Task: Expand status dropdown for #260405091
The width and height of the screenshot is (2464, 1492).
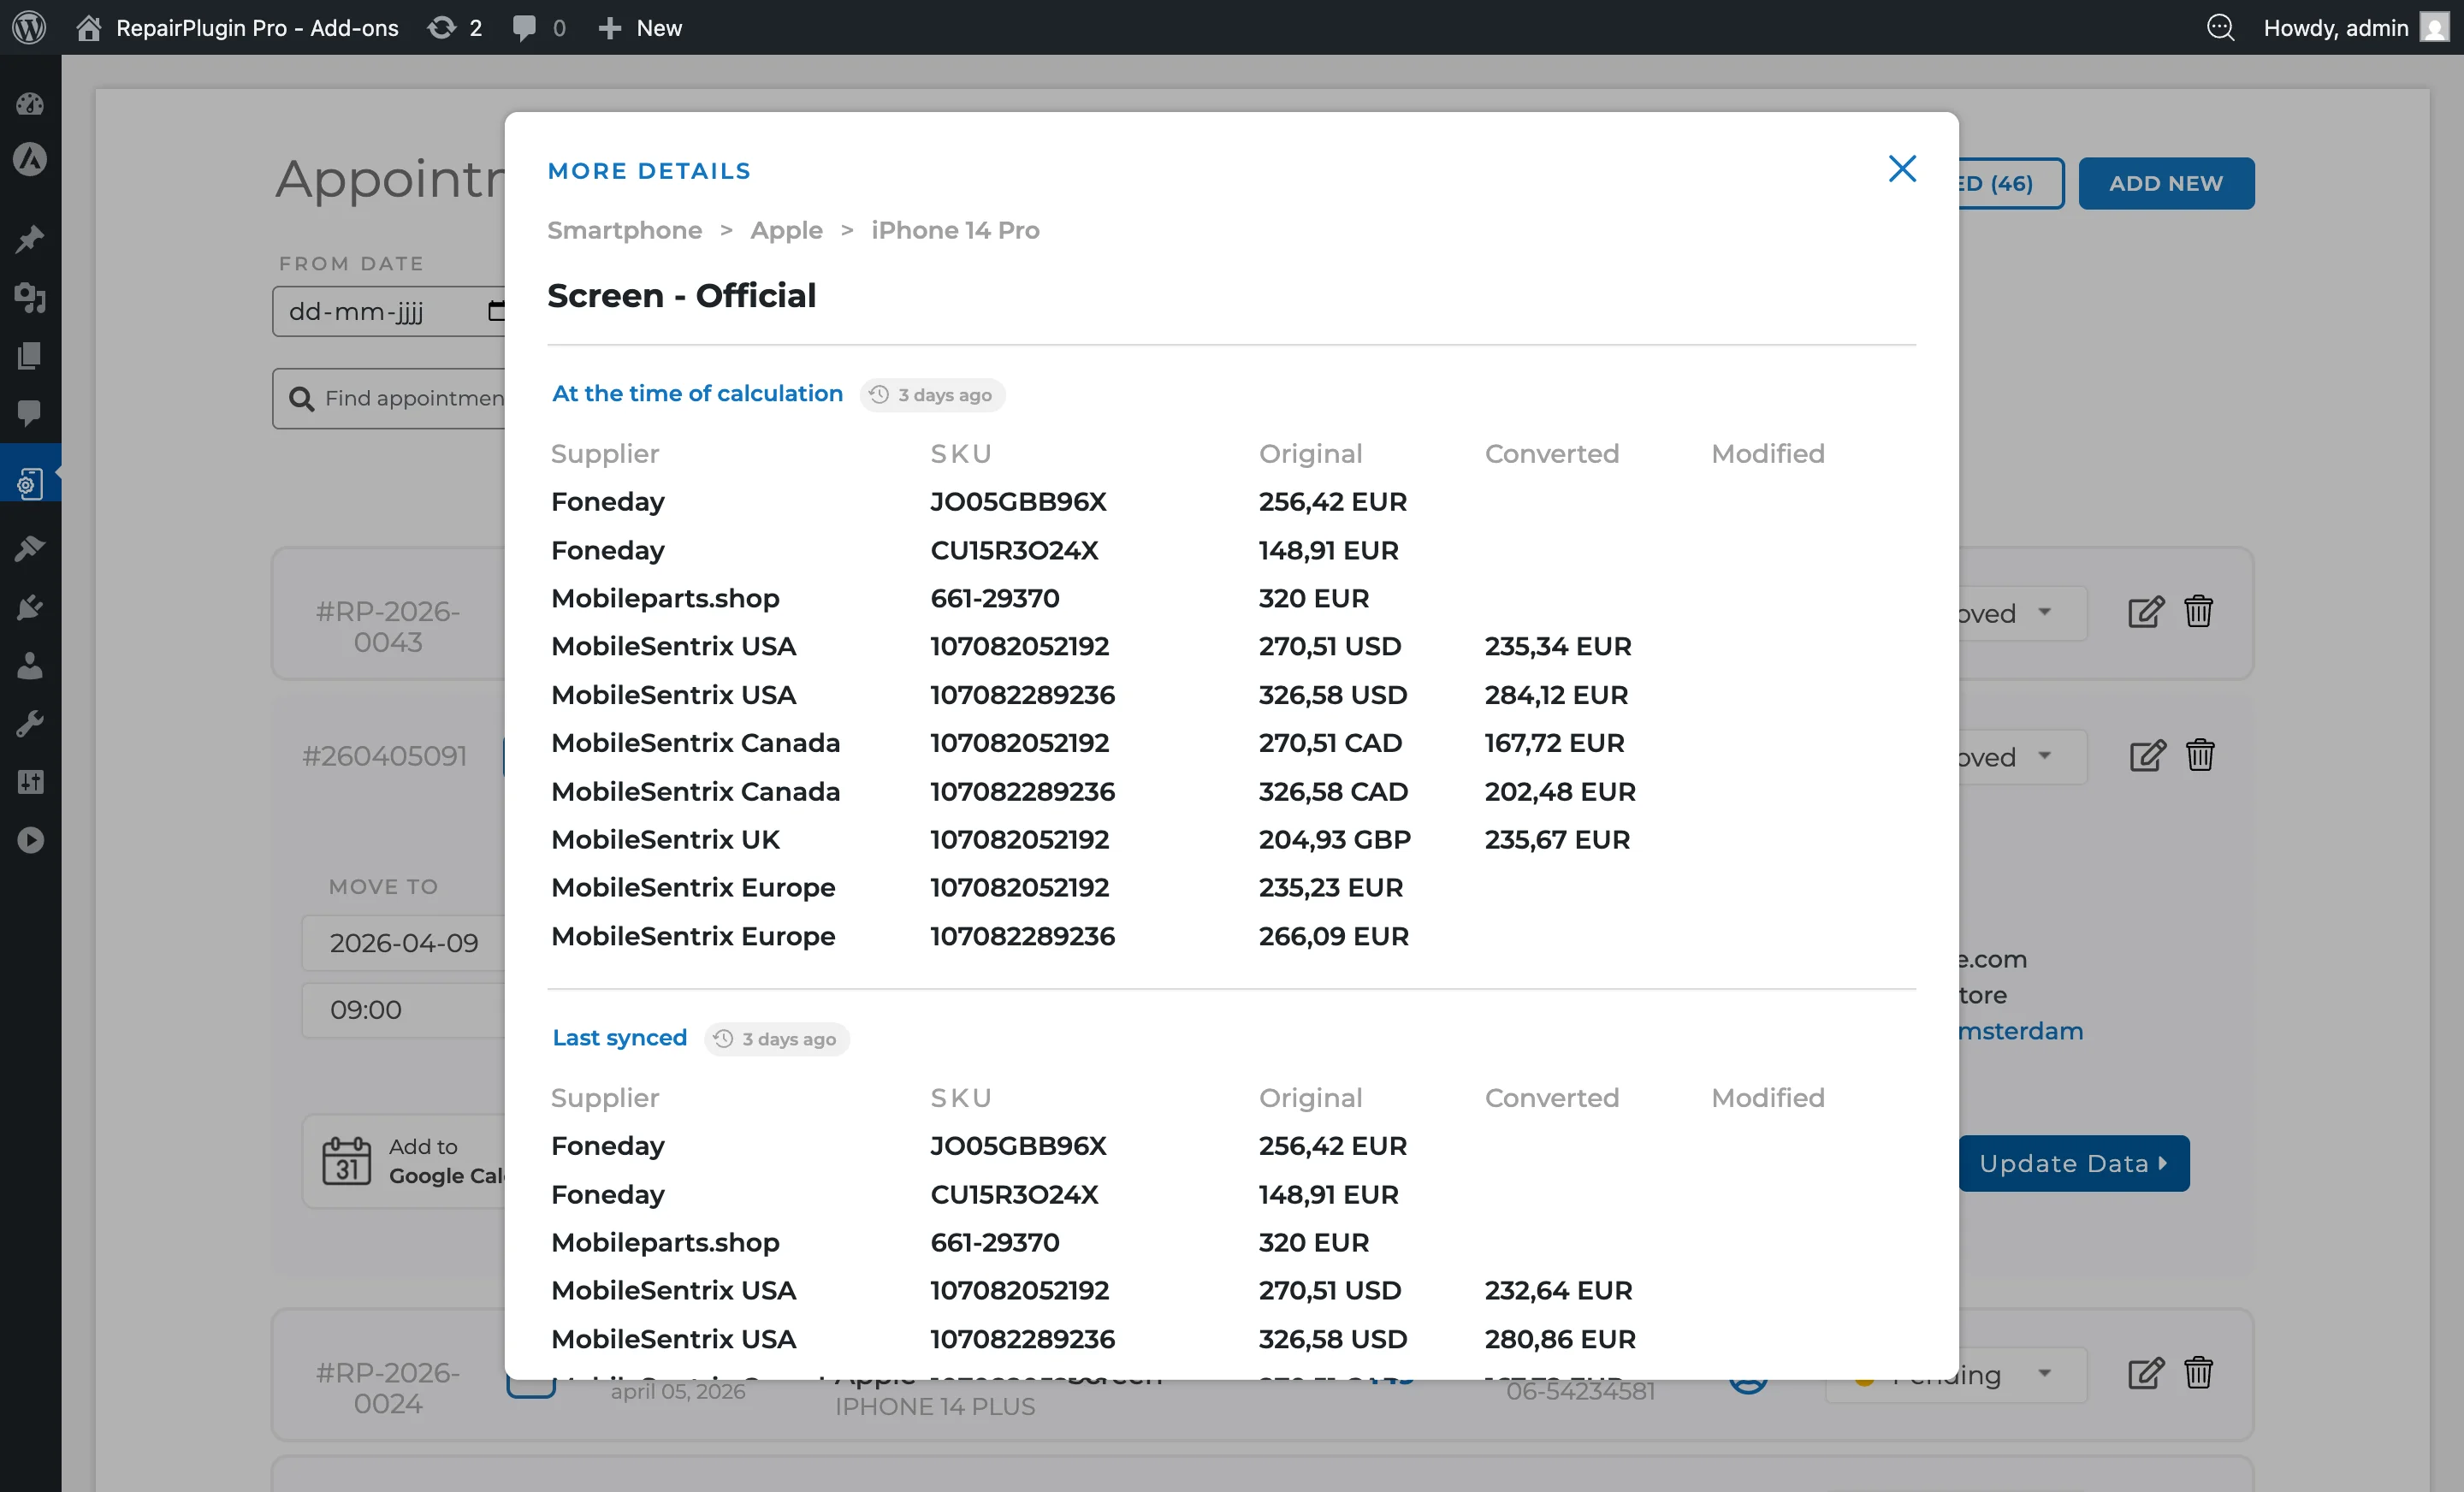Action: (x=2044, y=756)
